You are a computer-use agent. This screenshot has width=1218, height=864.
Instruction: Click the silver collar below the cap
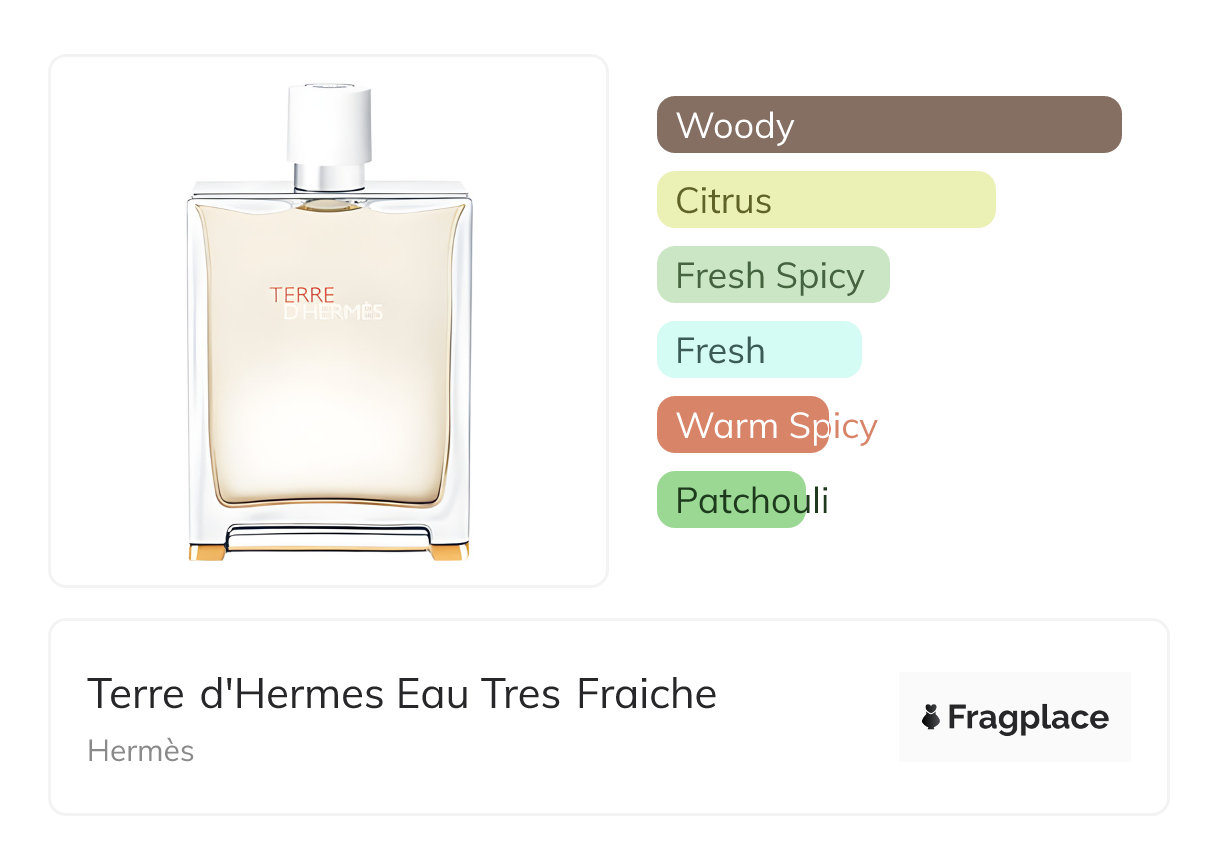coord(329,176)
